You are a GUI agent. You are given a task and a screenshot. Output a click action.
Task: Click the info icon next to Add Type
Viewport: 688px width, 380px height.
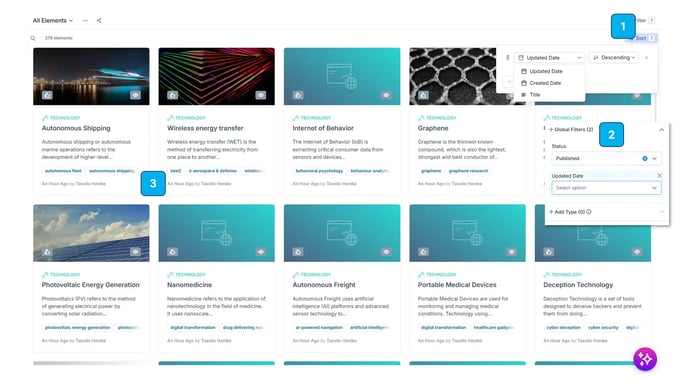click(x=589, y=212)
